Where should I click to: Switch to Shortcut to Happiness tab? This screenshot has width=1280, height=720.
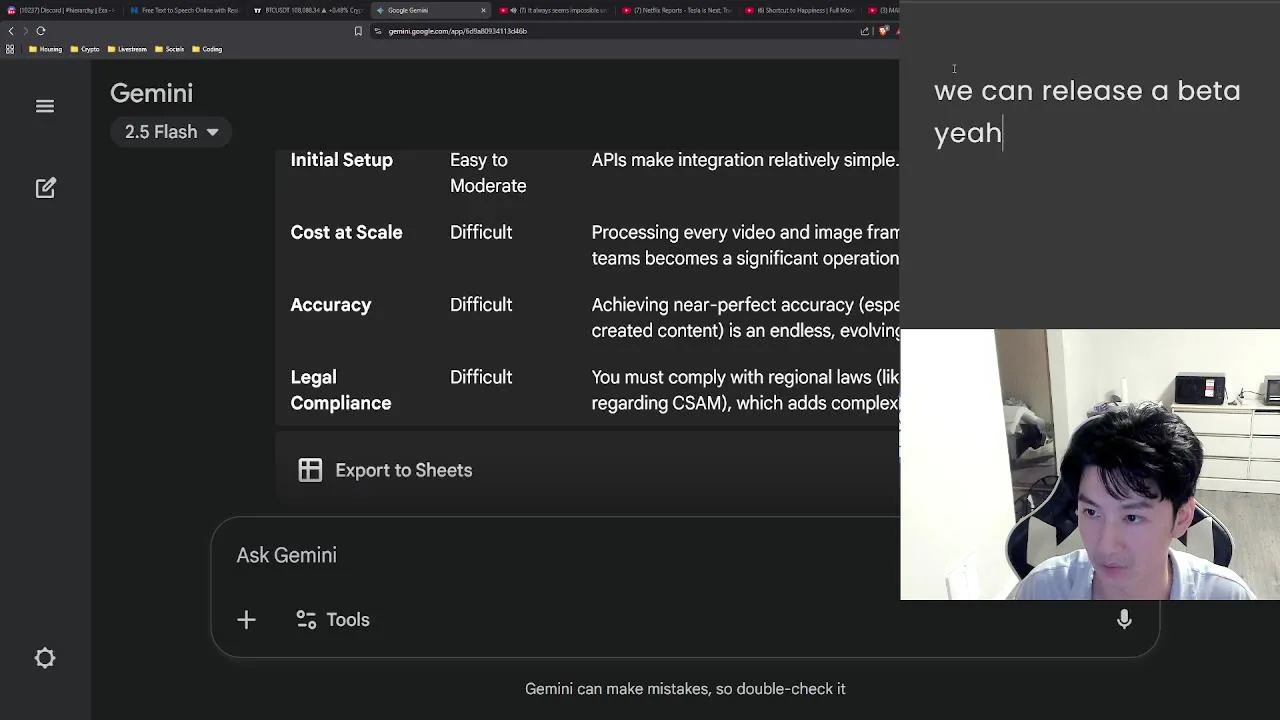pyautogui.click(x=801, y=10)
